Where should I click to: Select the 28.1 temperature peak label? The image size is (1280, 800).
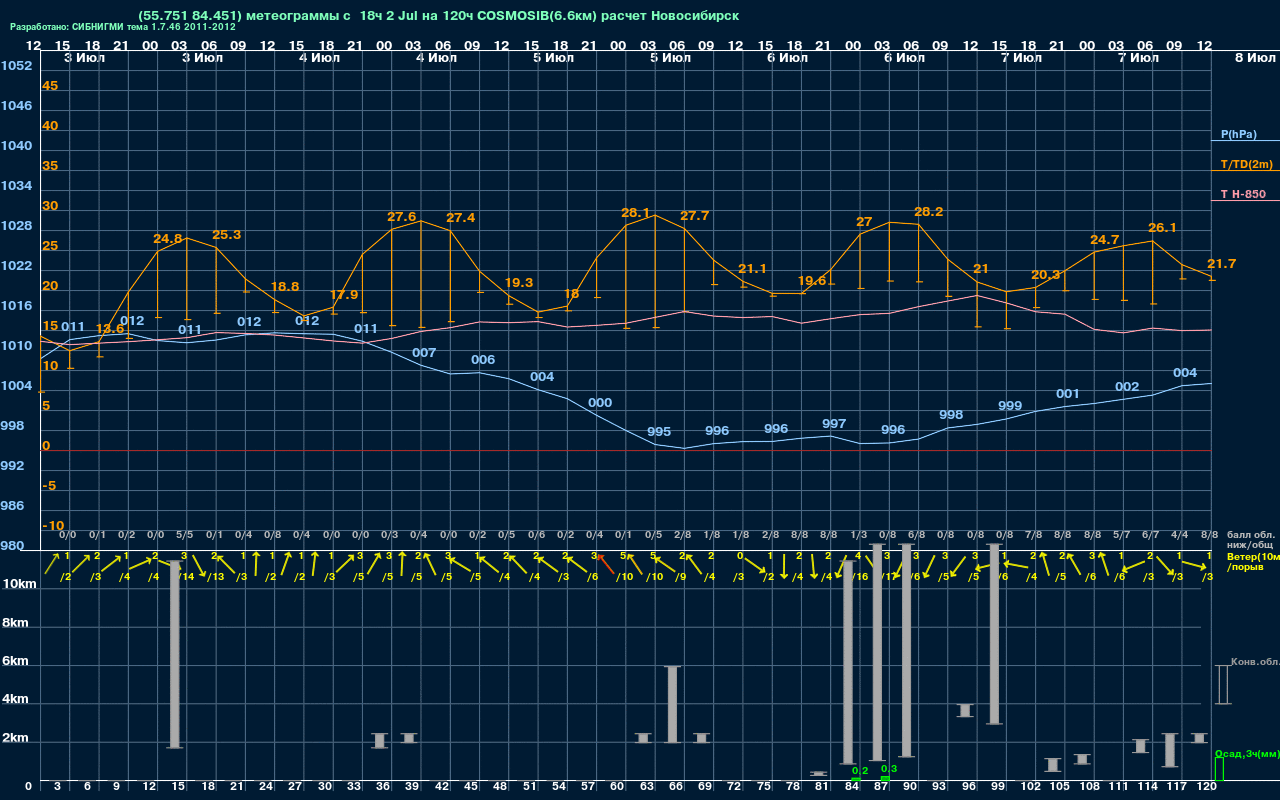tap(636, 212)
